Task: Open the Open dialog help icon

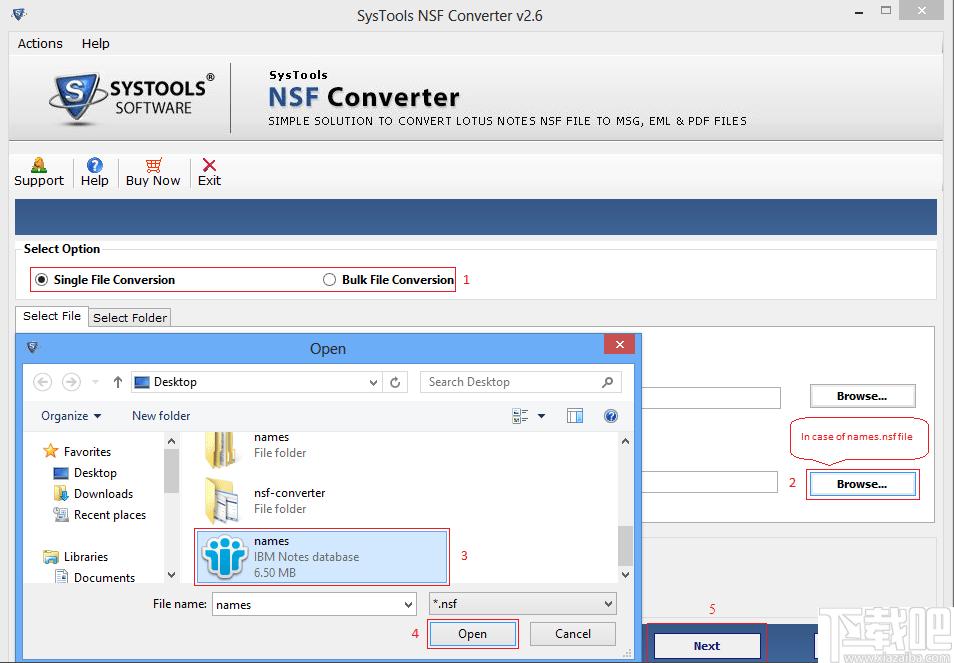Action: [x=611, y=416]
